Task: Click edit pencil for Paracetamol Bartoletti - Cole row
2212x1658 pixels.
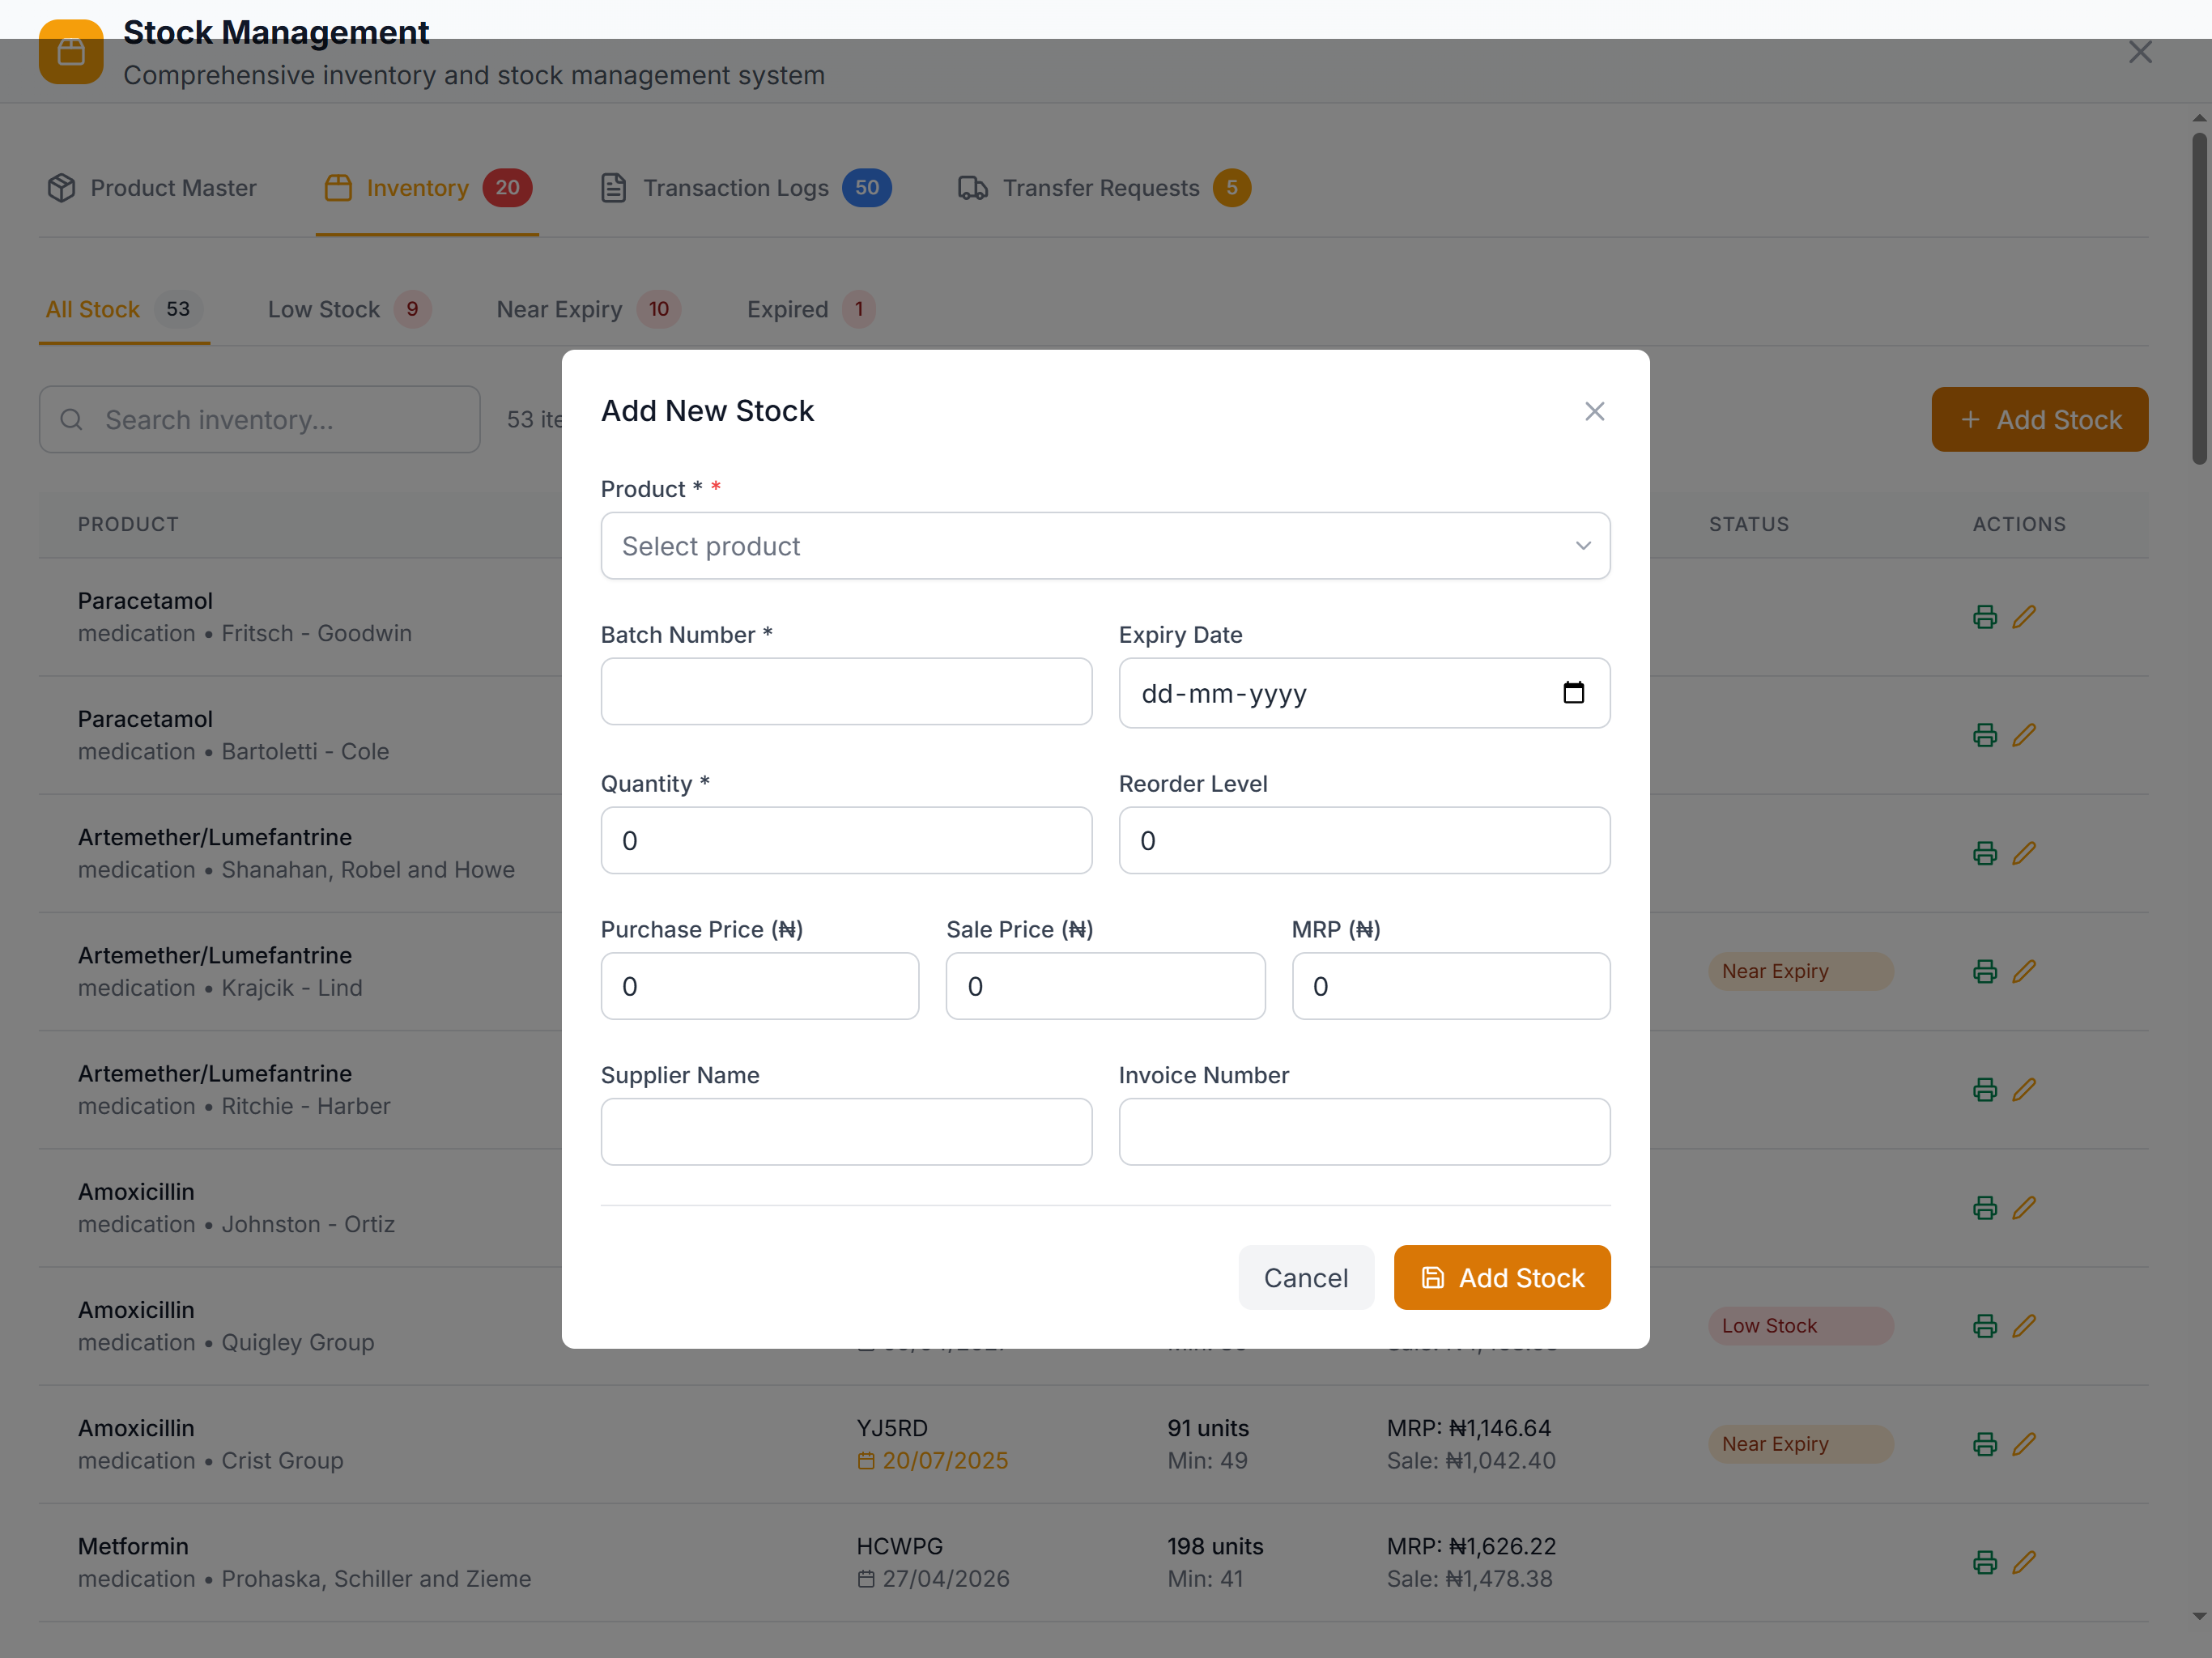Action: point(2024,735)
